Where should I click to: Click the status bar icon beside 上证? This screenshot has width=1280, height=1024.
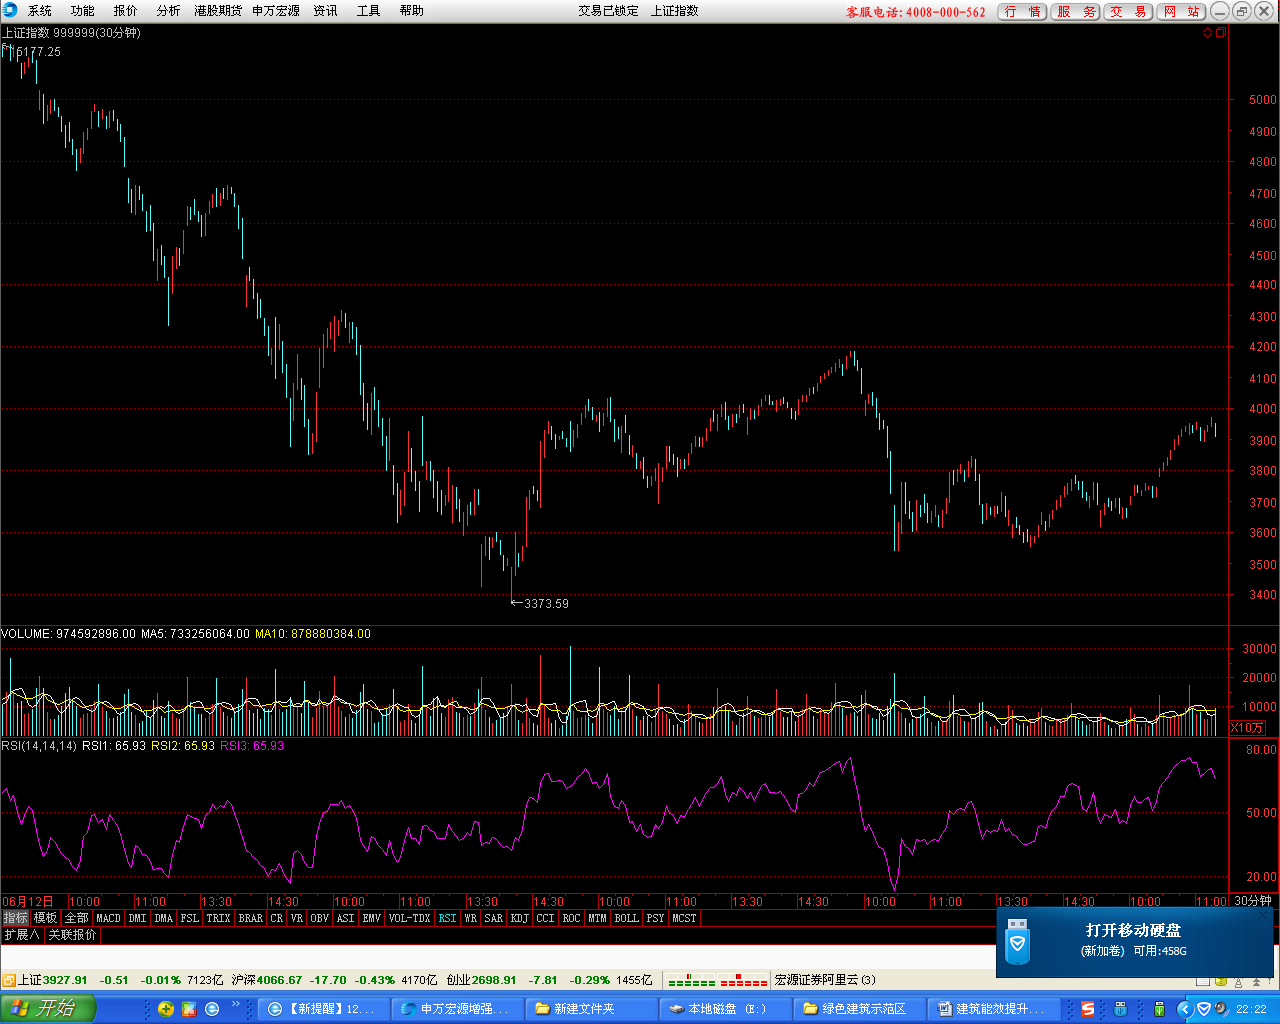point(9,980)
